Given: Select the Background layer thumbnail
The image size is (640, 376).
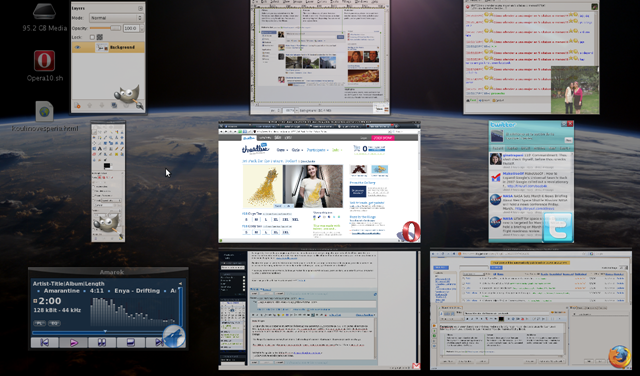Looking at the screenshot, I should coord(102,47).
